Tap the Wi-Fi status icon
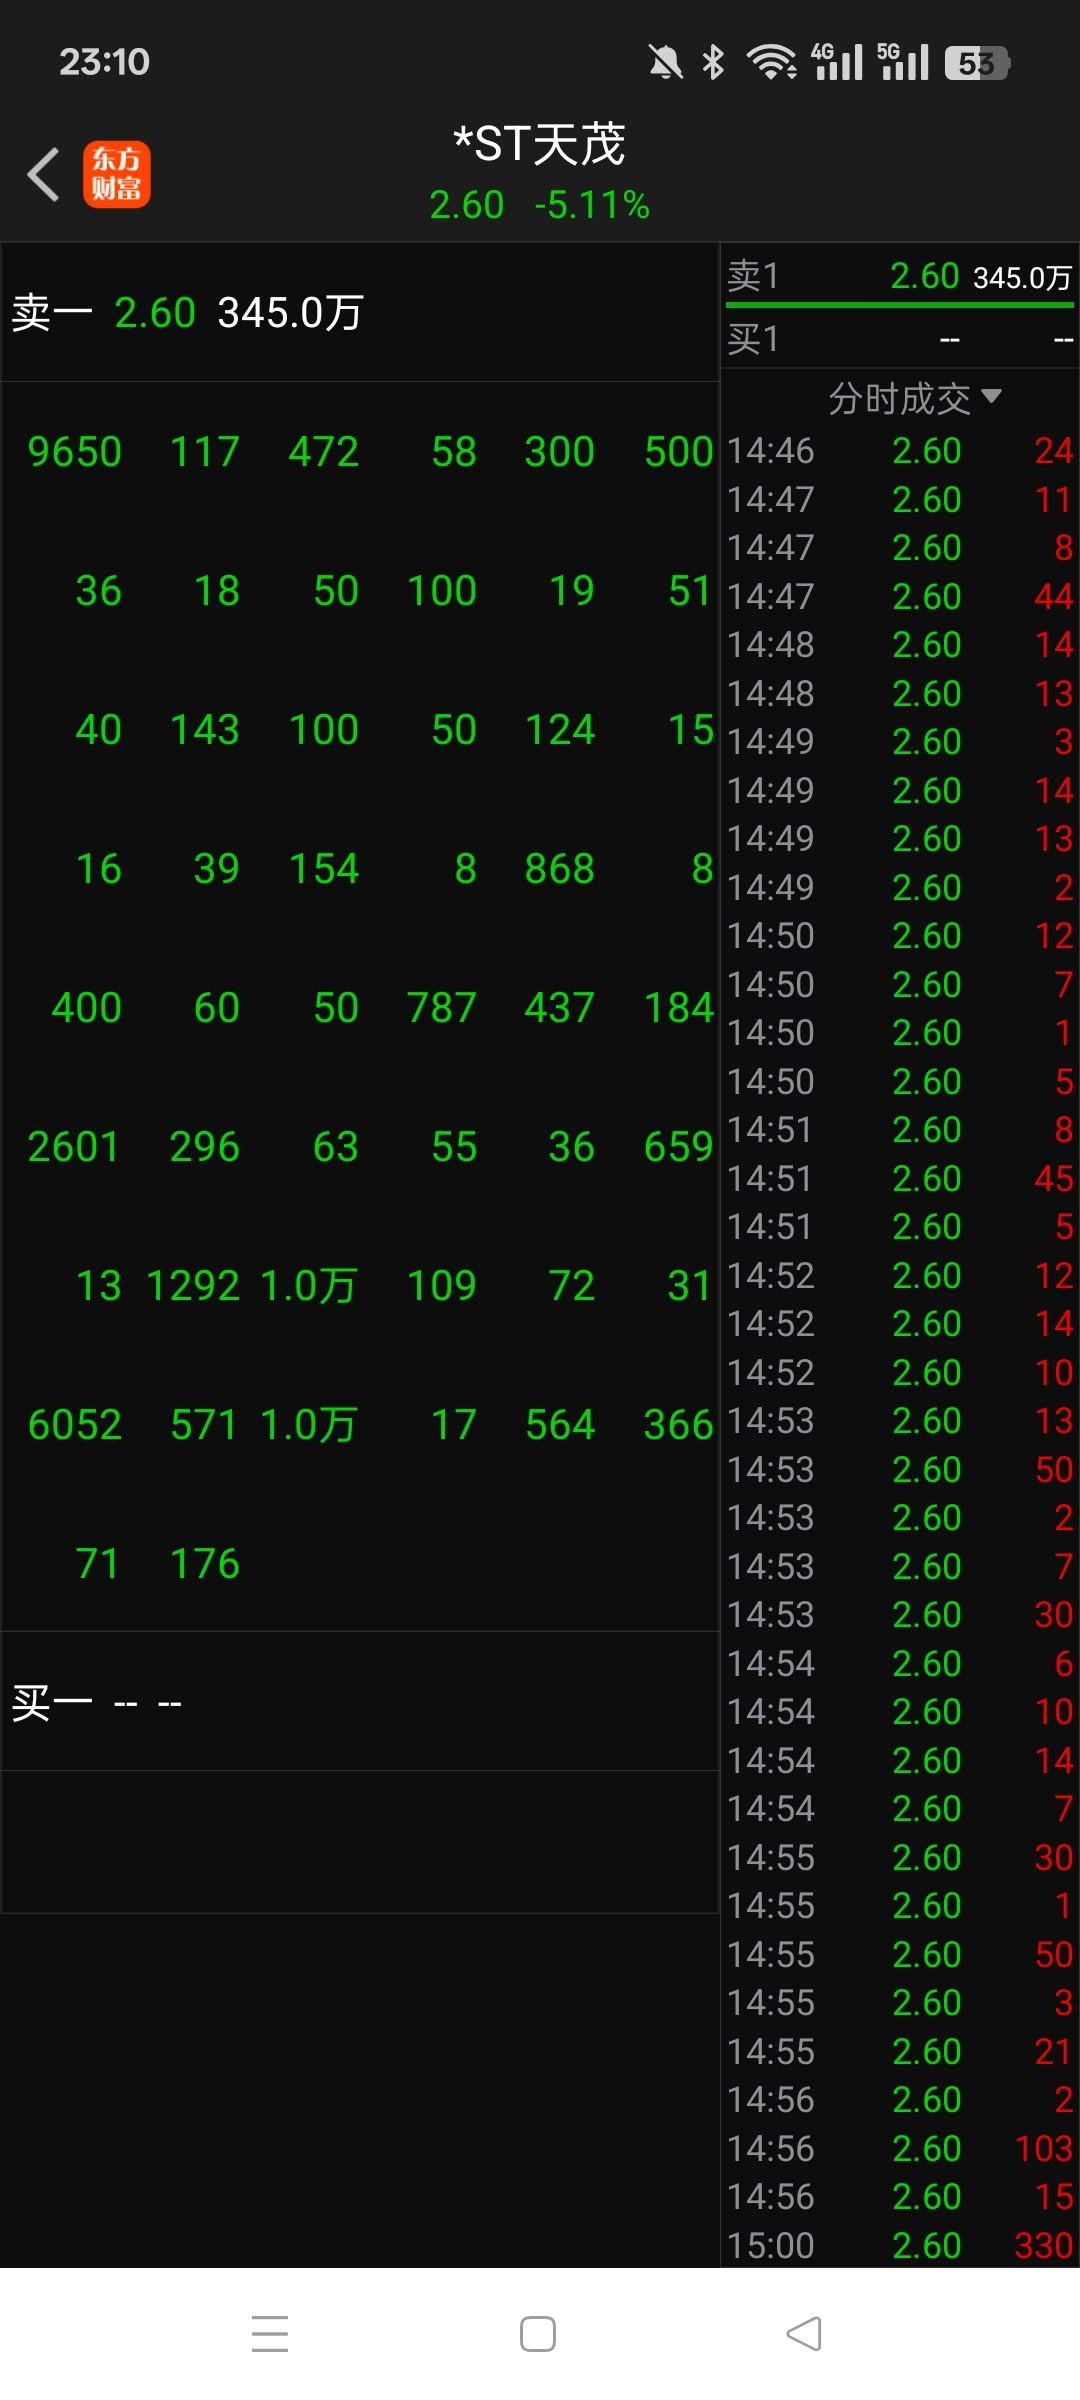 (x=771, y=62)
